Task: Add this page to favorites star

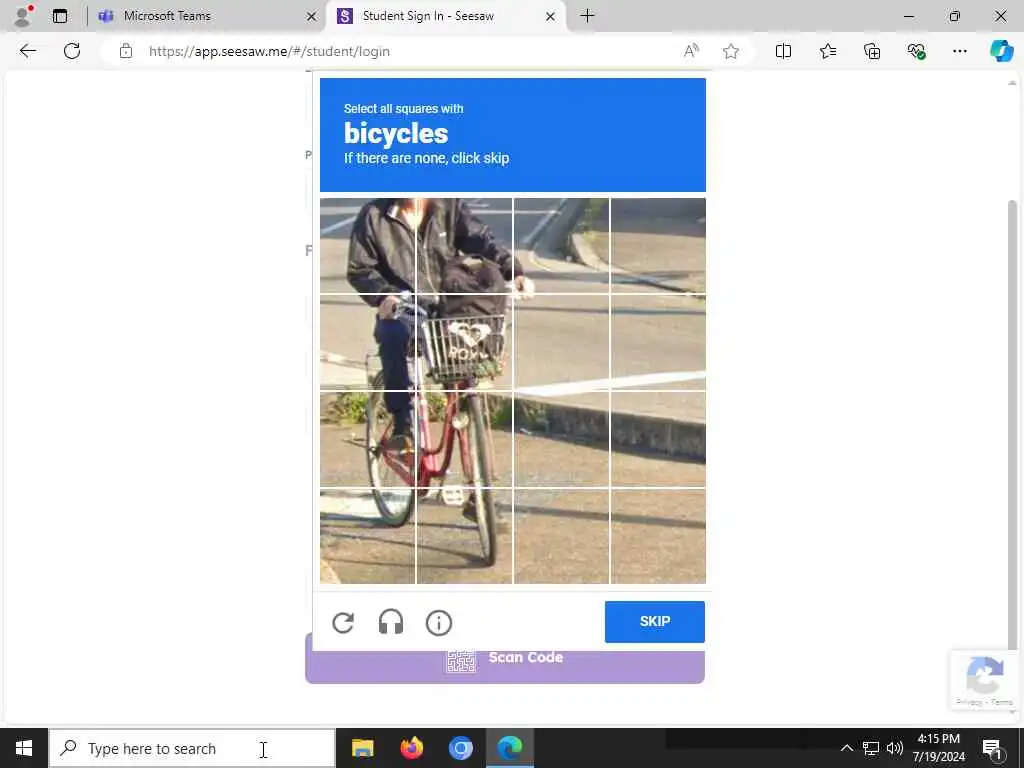Action: click(731, 51)
